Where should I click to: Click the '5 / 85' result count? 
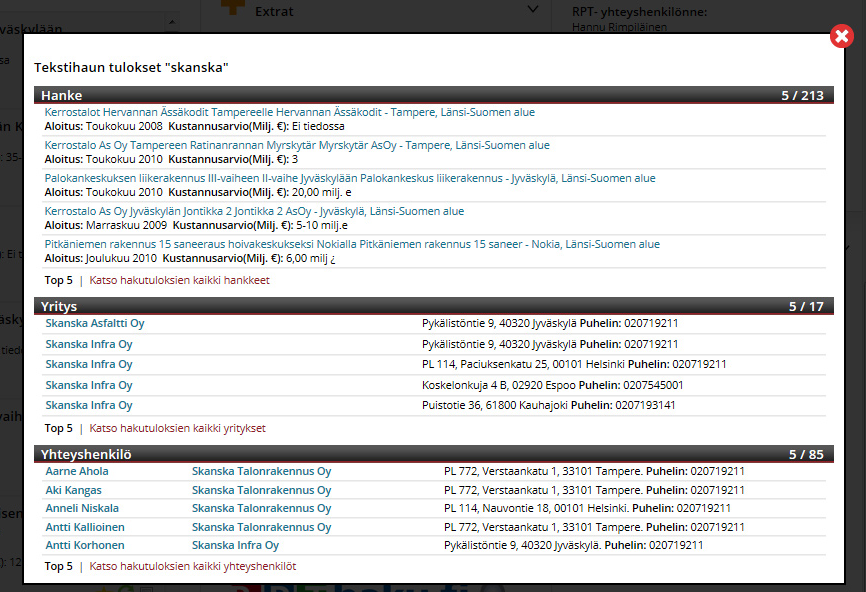[806, 454]
